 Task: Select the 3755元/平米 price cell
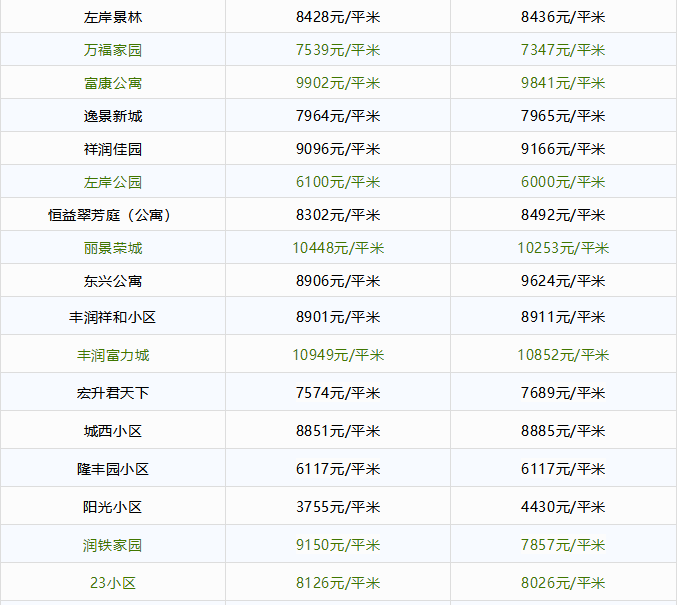[x=338, y=507]
